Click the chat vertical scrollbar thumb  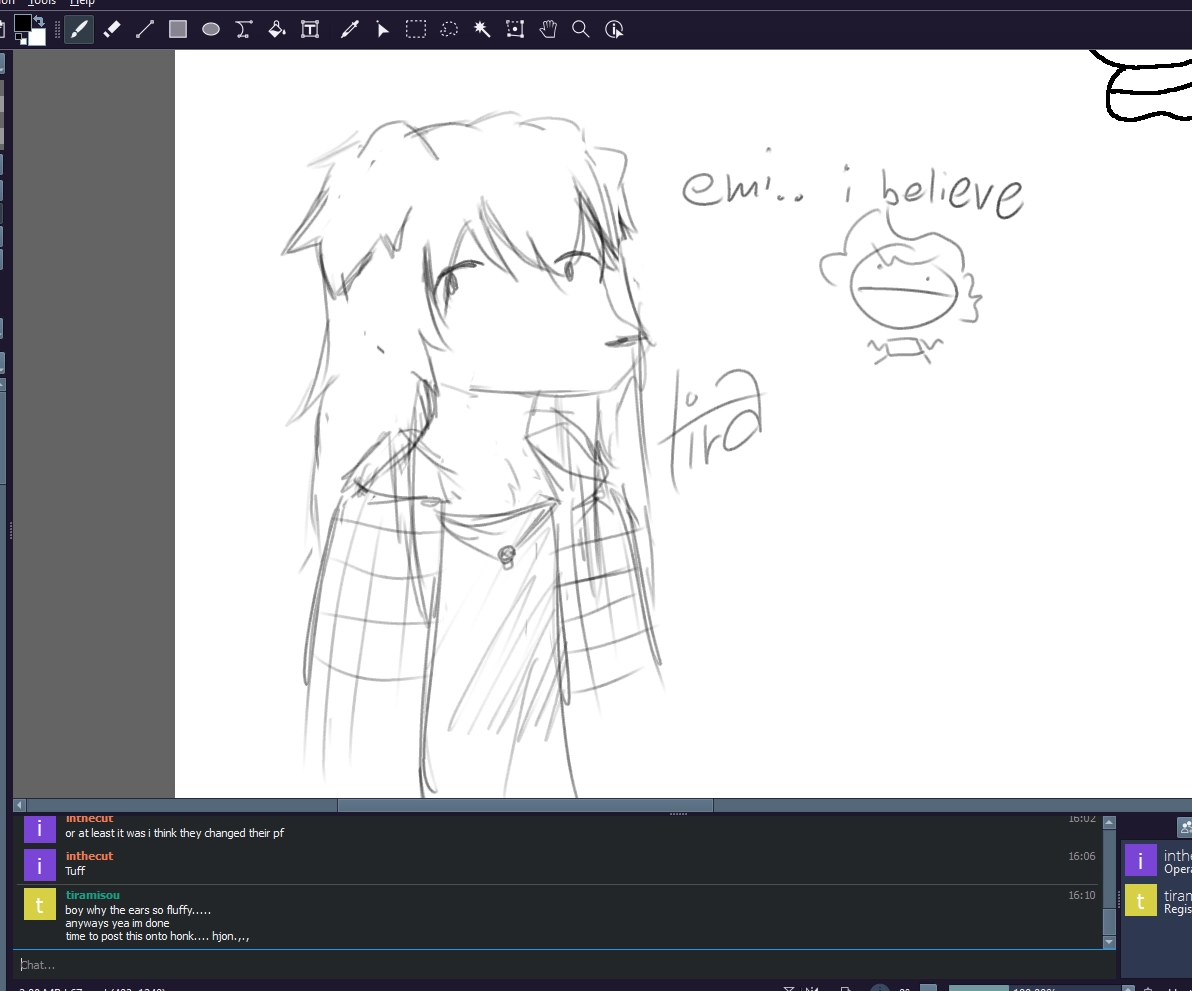[1109, 921]
